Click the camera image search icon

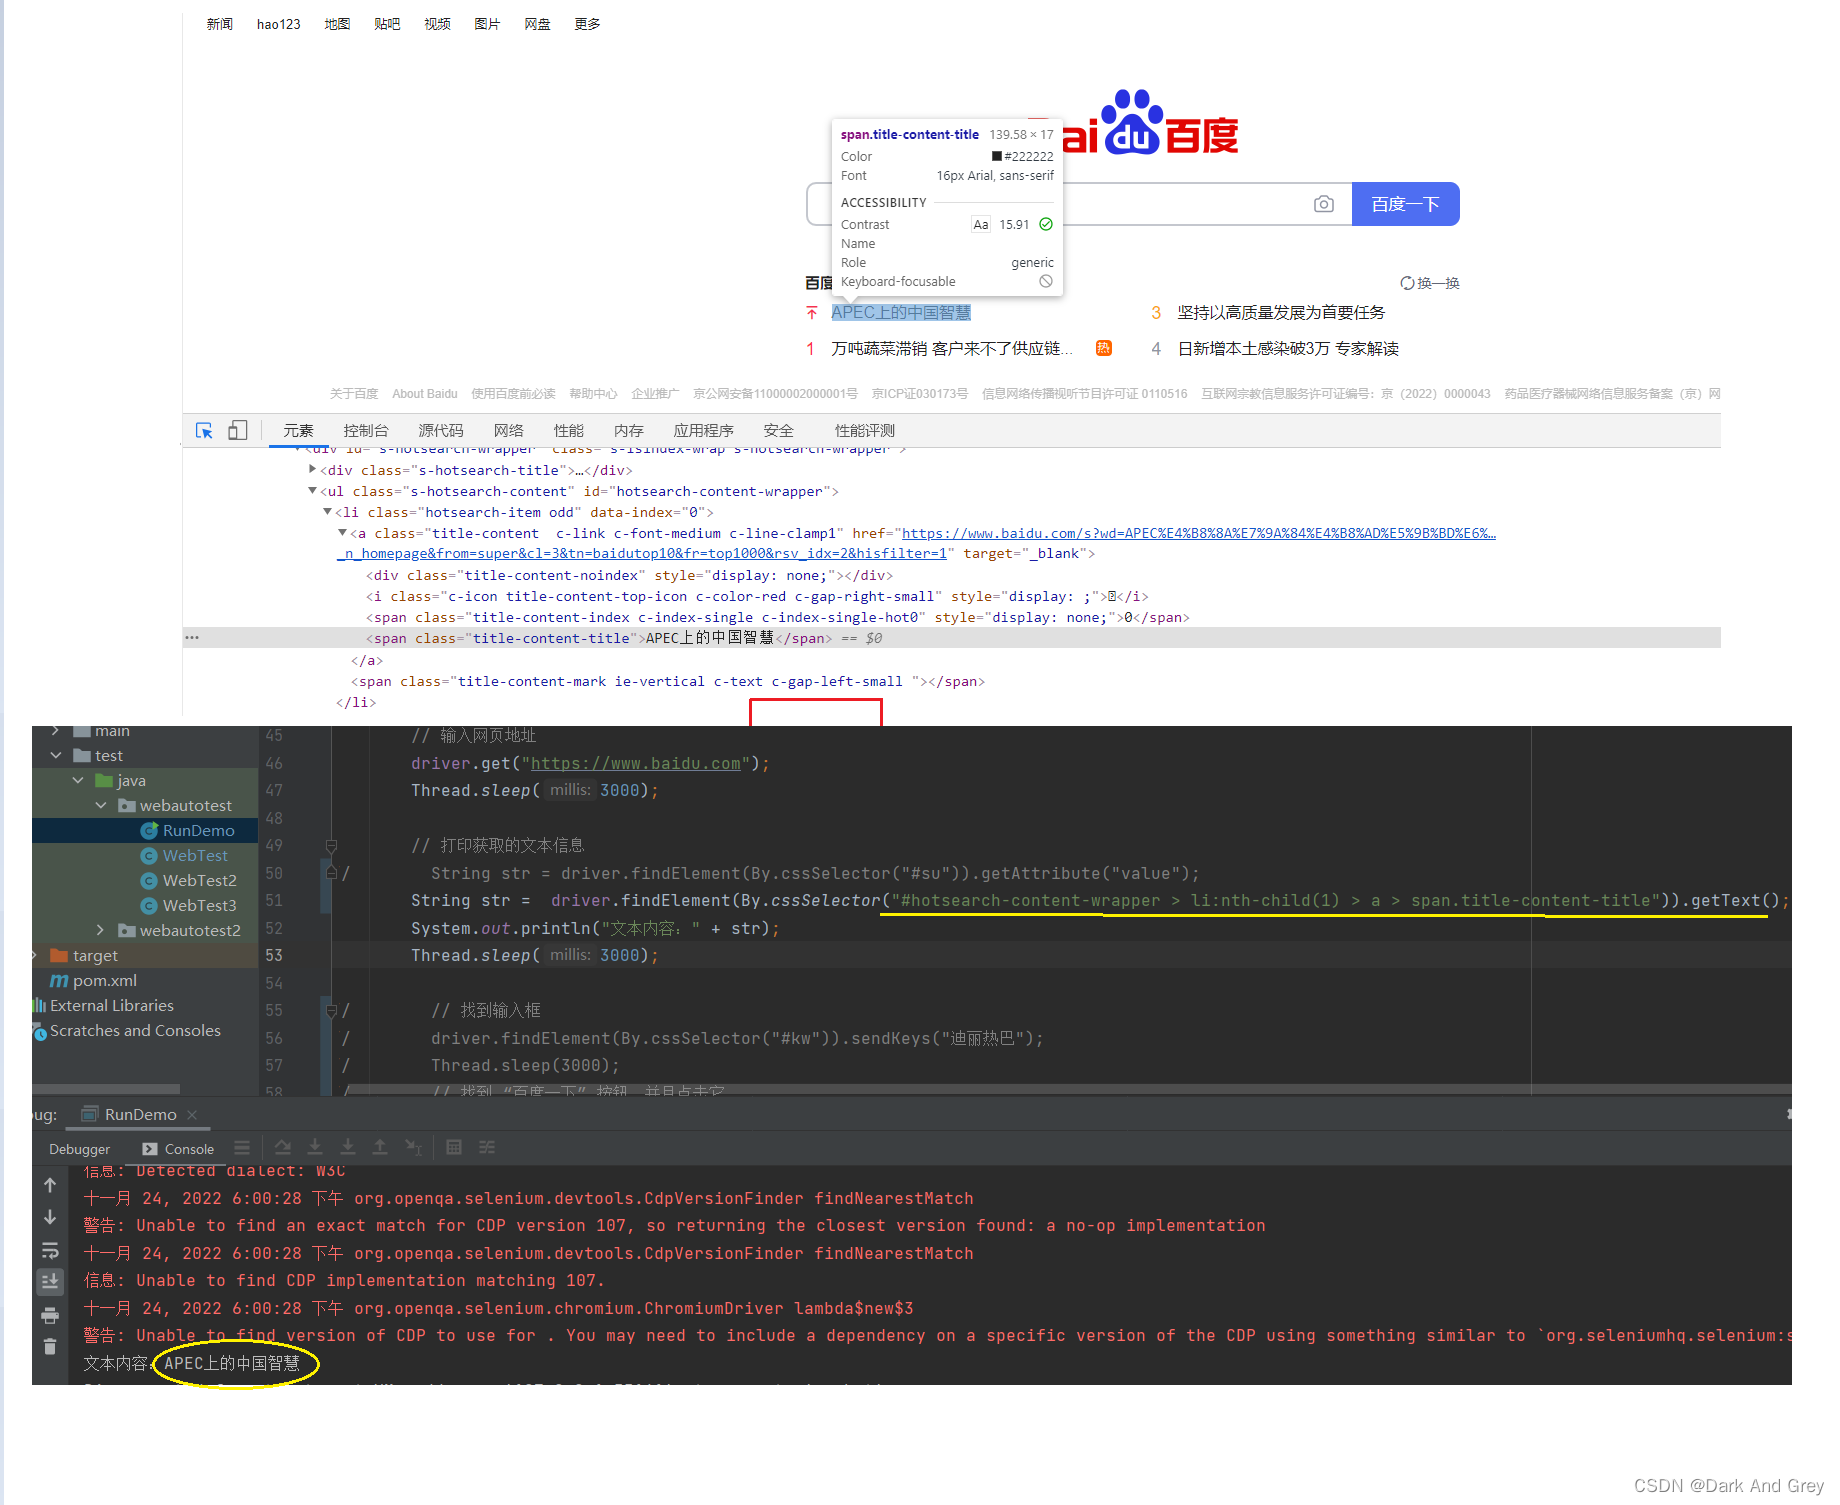pos(1323,204)
